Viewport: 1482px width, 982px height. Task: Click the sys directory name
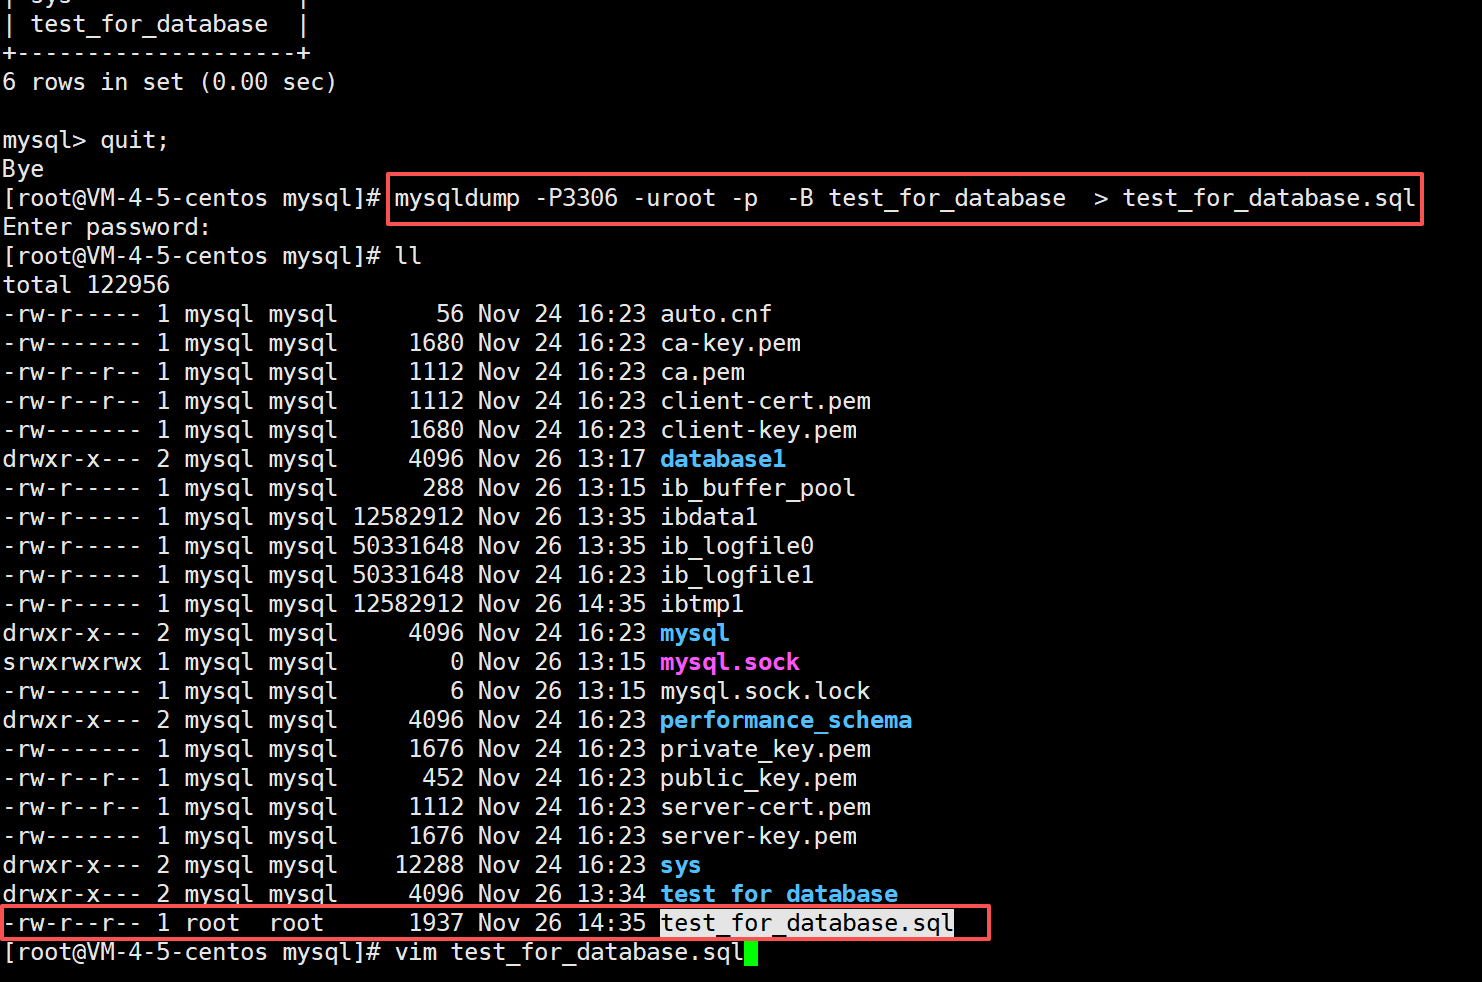pyautogui.click(x=681, y=865)
